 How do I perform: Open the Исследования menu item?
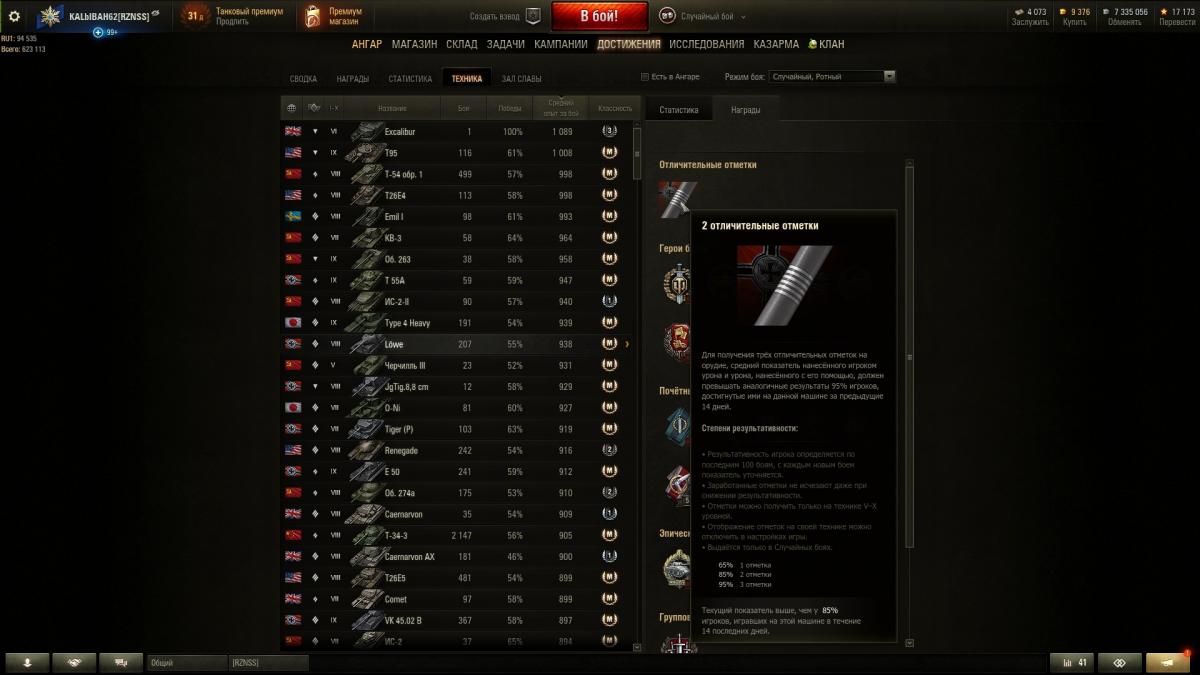[x=707, y=44]
